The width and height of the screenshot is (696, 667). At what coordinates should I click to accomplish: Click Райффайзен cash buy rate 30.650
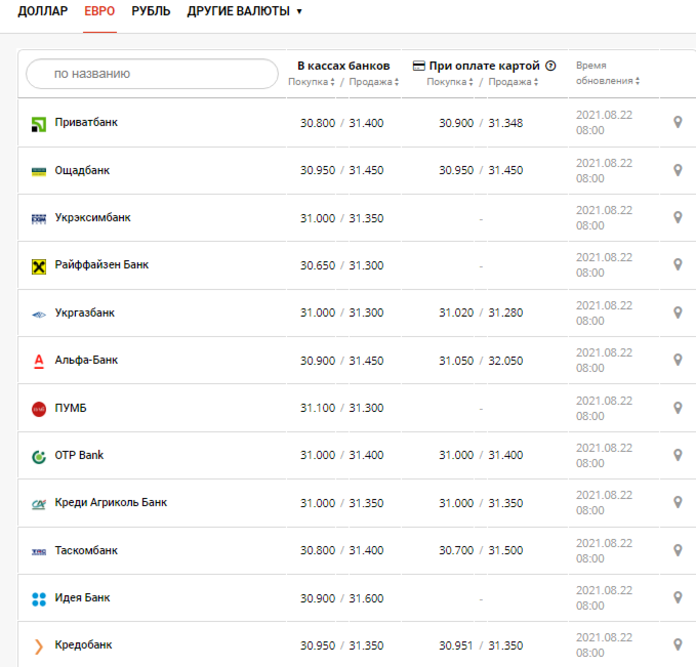317,265
